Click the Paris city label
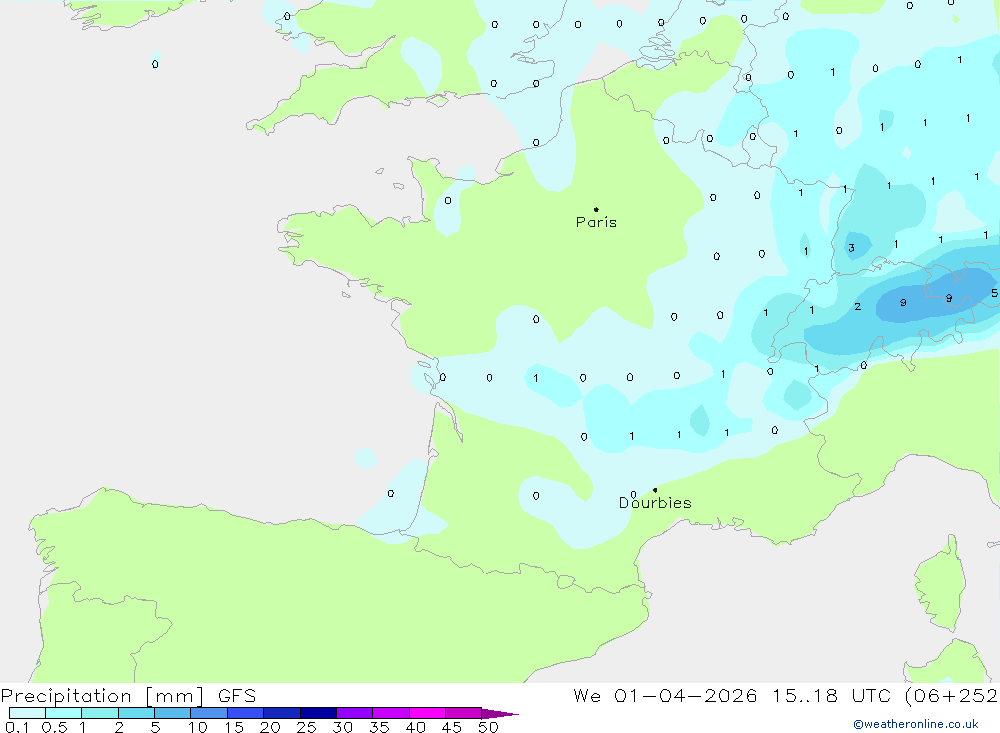1000x733 pixels. (x=596, y=222)
